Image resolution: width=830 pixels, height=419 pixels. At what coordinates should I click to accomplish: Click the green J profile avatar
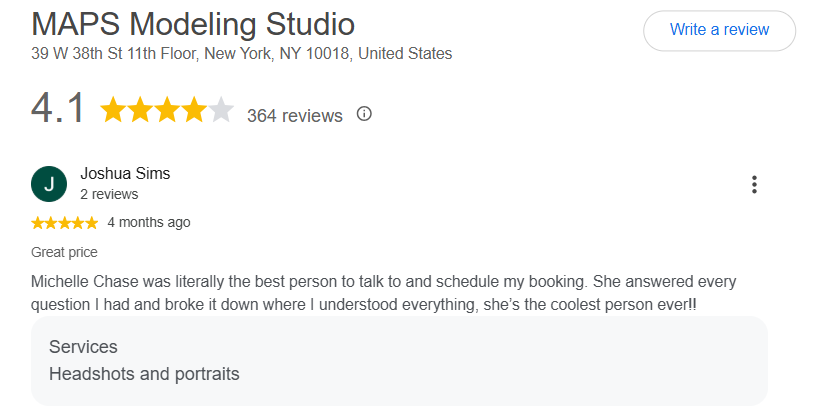pyautogui.click(x=49, y=184)
